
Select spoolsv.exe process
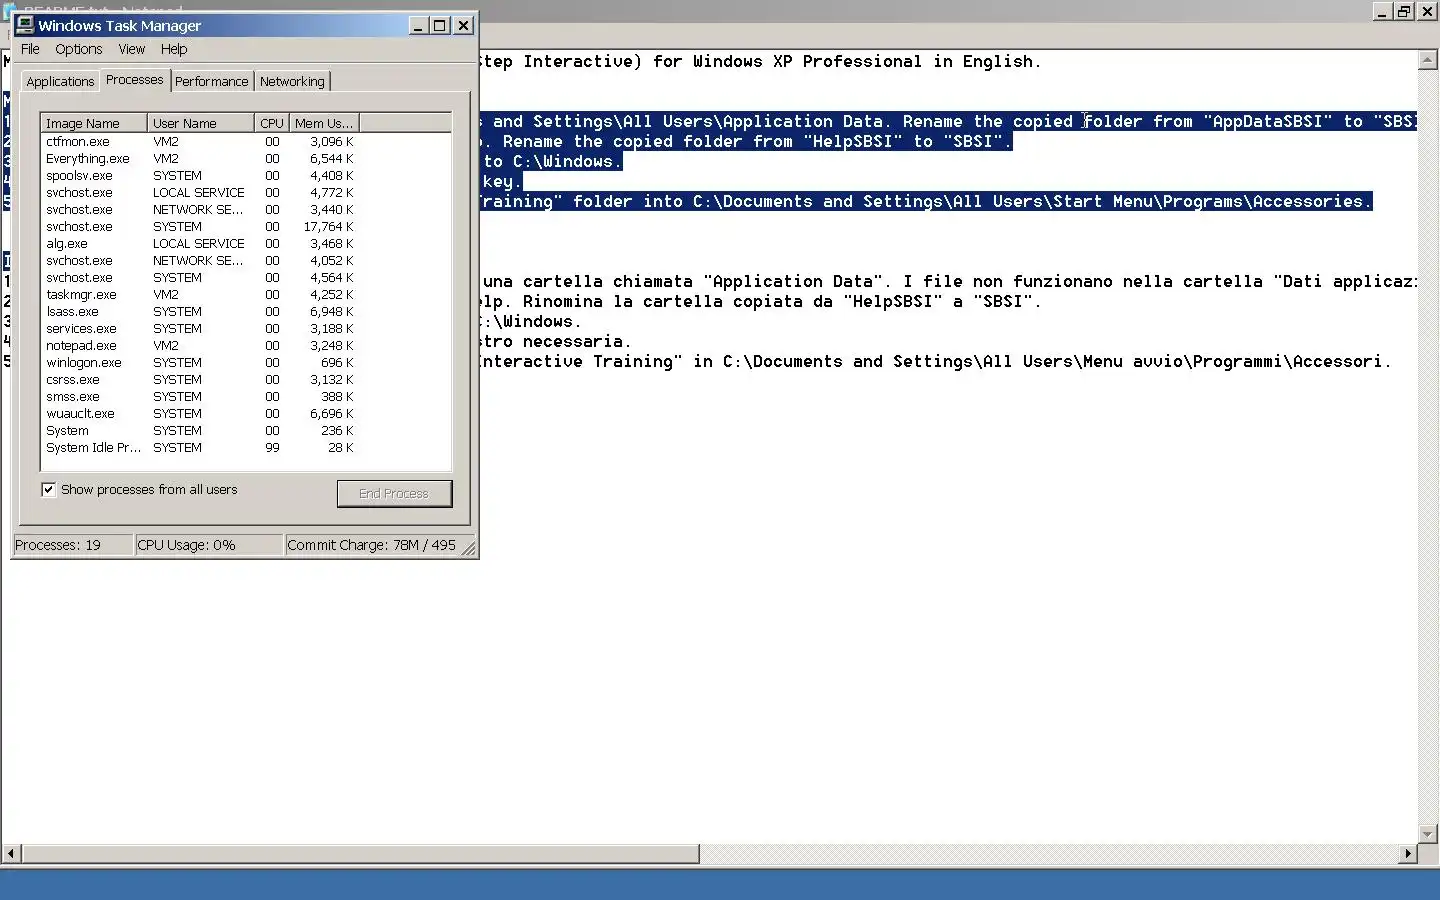[x=200, y=176]
